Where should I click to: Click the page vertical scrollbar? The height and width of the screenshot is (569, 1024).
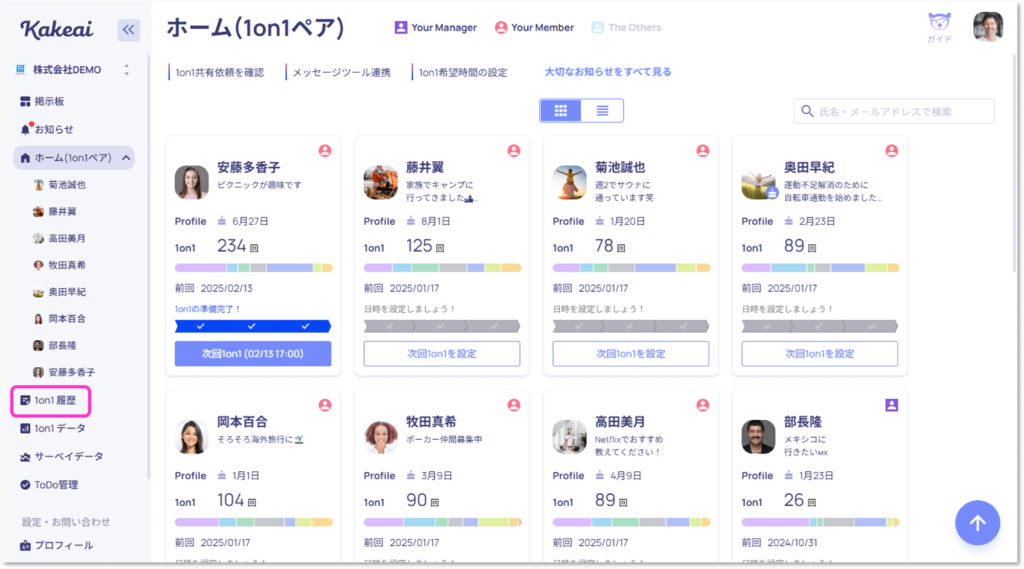click(1015, 163)
